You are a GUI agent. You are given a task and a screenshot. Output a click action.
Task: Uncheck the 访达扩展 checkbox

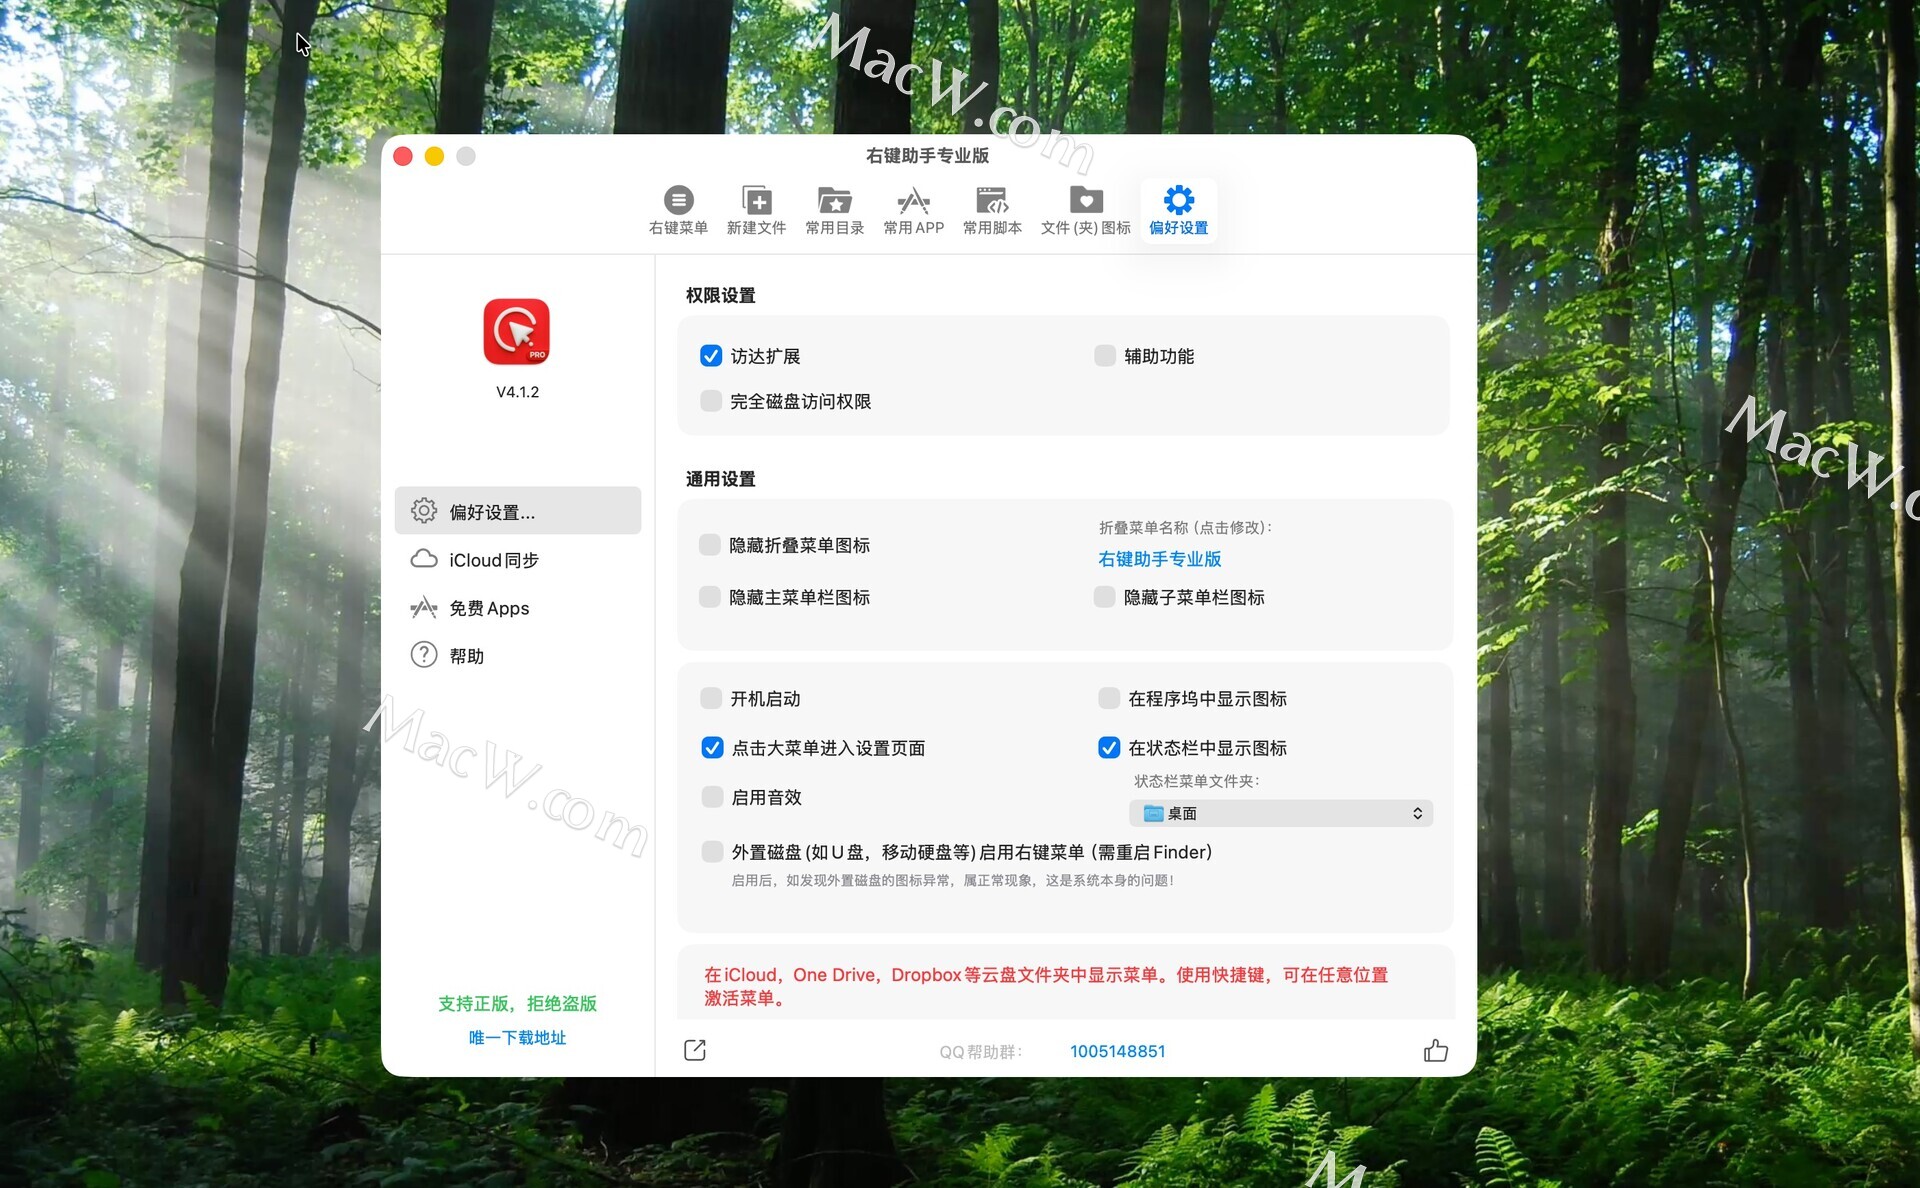tap(711, 356)
